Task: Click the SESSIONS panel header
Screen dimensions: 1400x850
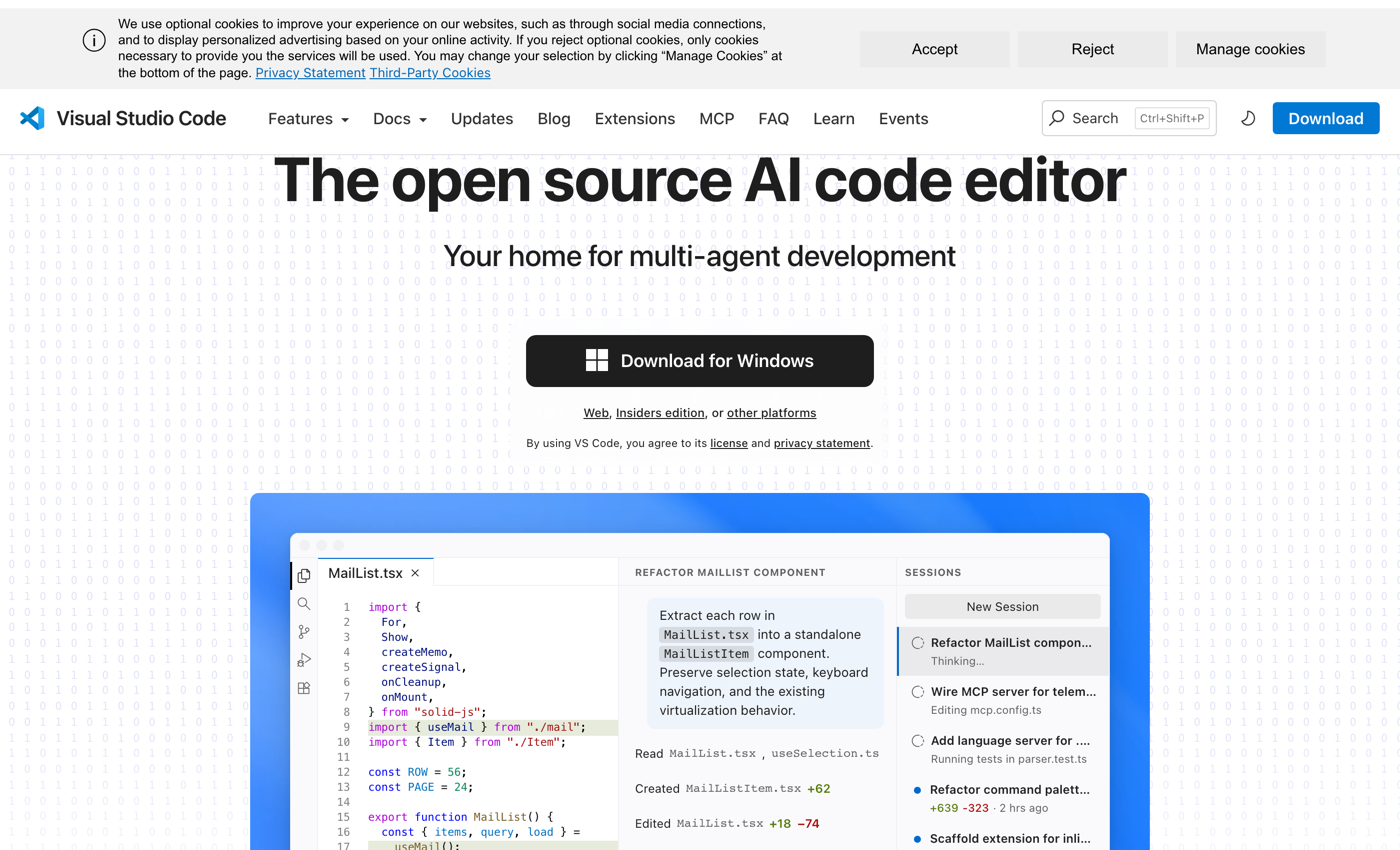Action: click(933, 573)
